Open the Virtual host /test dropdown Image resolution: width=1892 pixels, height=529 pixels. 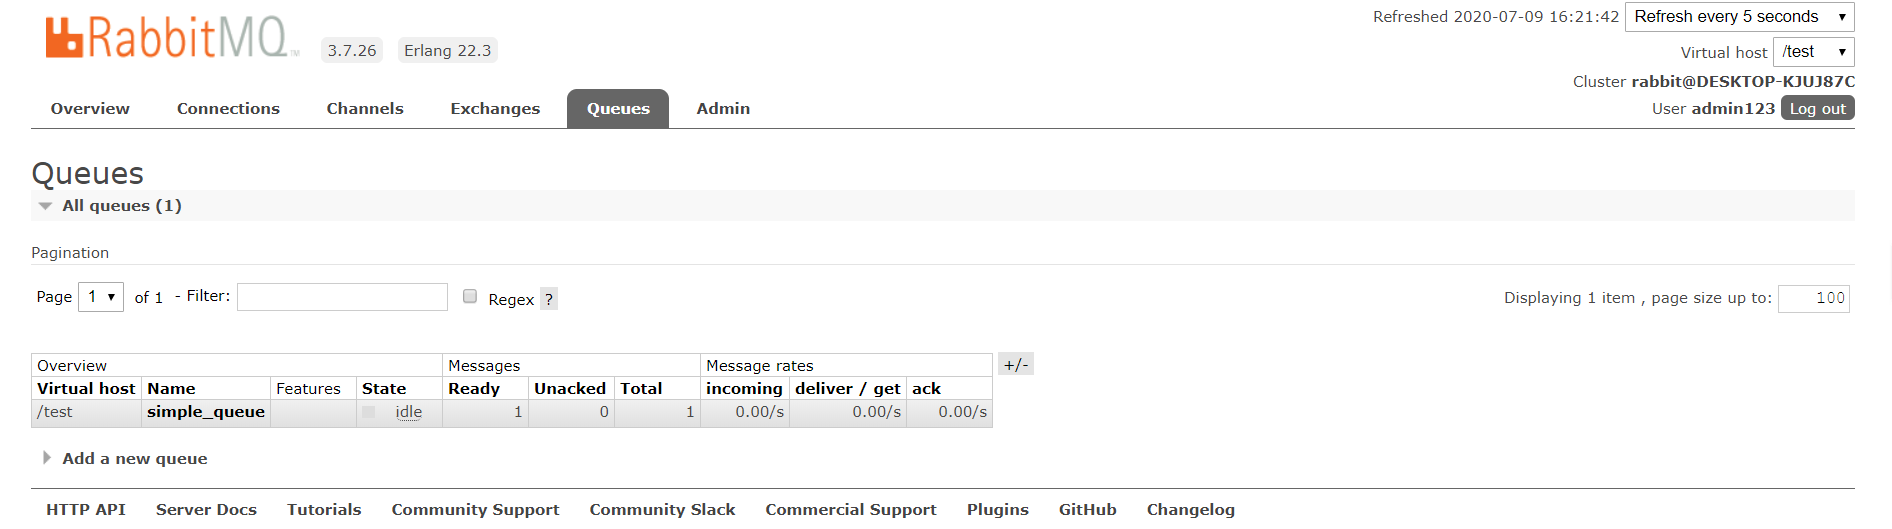pyautogui.click(x=1813, y=52)
